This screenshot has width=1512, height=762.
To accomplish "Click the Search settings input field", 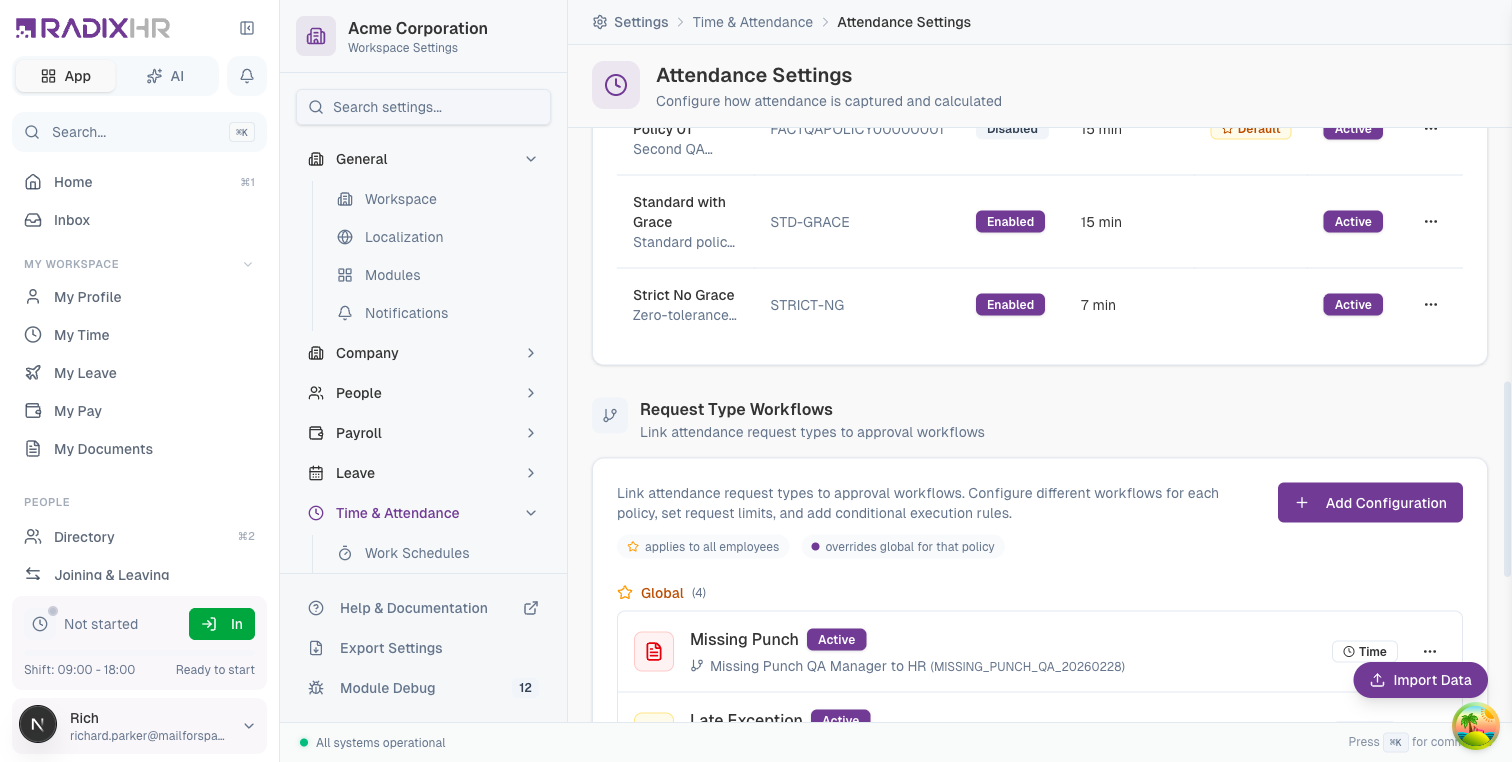I will [x=423, y=107].
